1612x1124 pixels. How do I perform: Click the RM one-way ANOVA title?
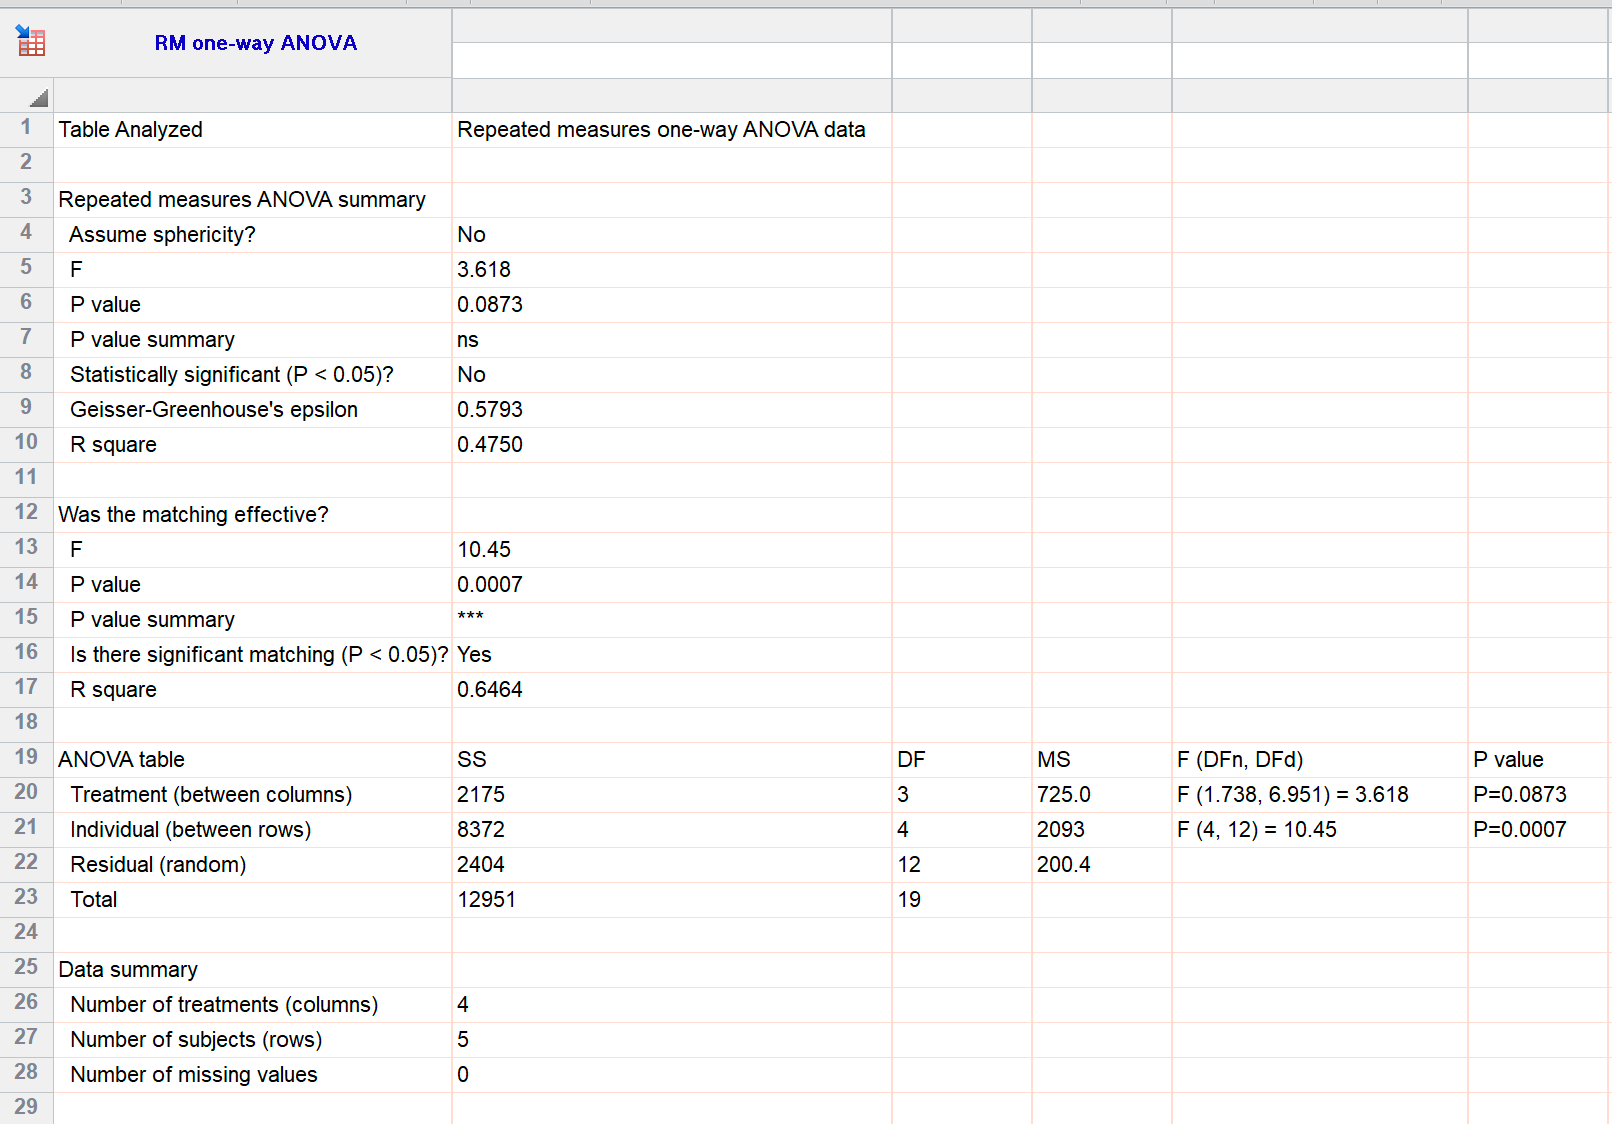point(256,42)
